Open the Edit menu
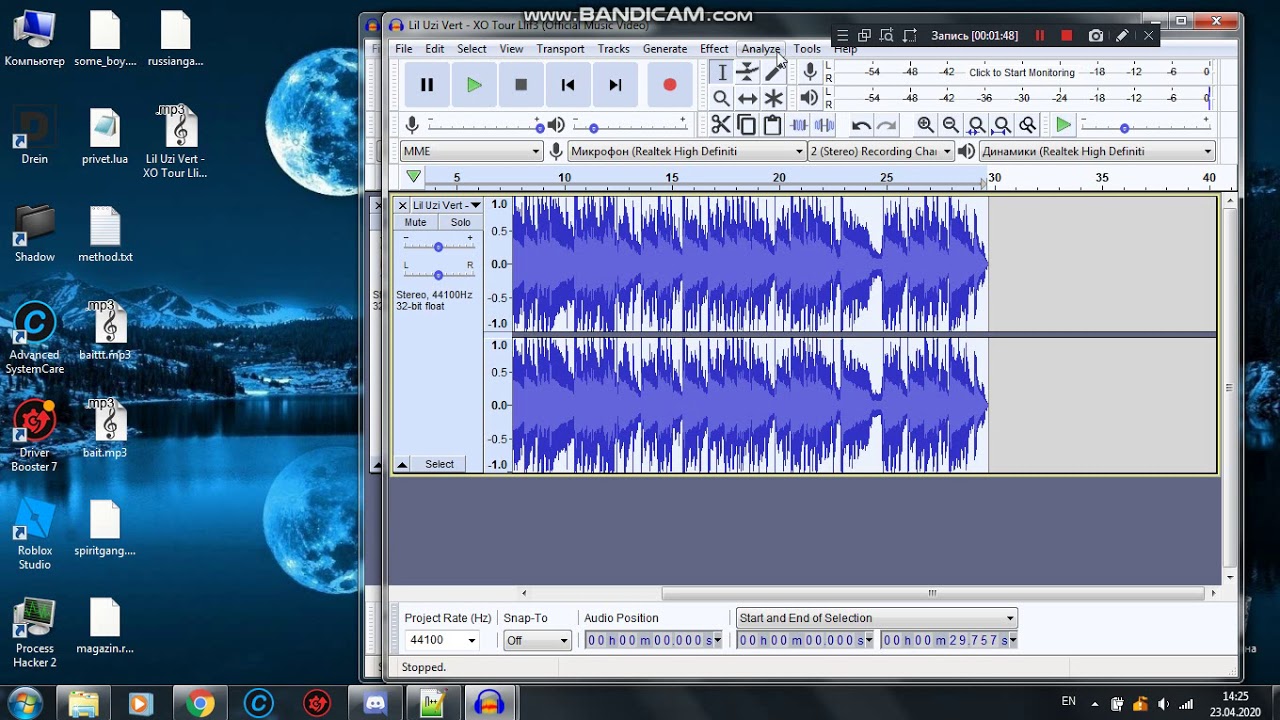Viewport: 1280px width, 720px height. pyautogui.click(x=434, y=49)
